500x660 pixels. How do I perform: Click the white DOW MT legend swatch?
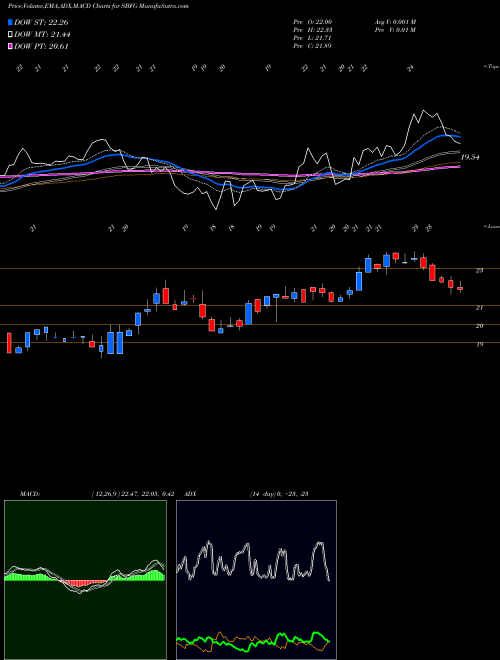click(x=11, y=35)
